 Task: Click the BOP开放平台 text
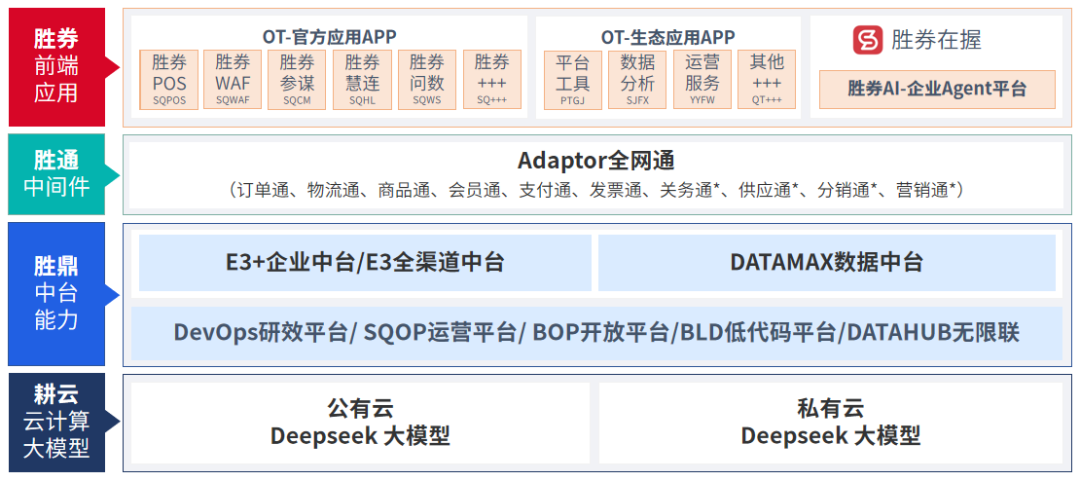601,333
